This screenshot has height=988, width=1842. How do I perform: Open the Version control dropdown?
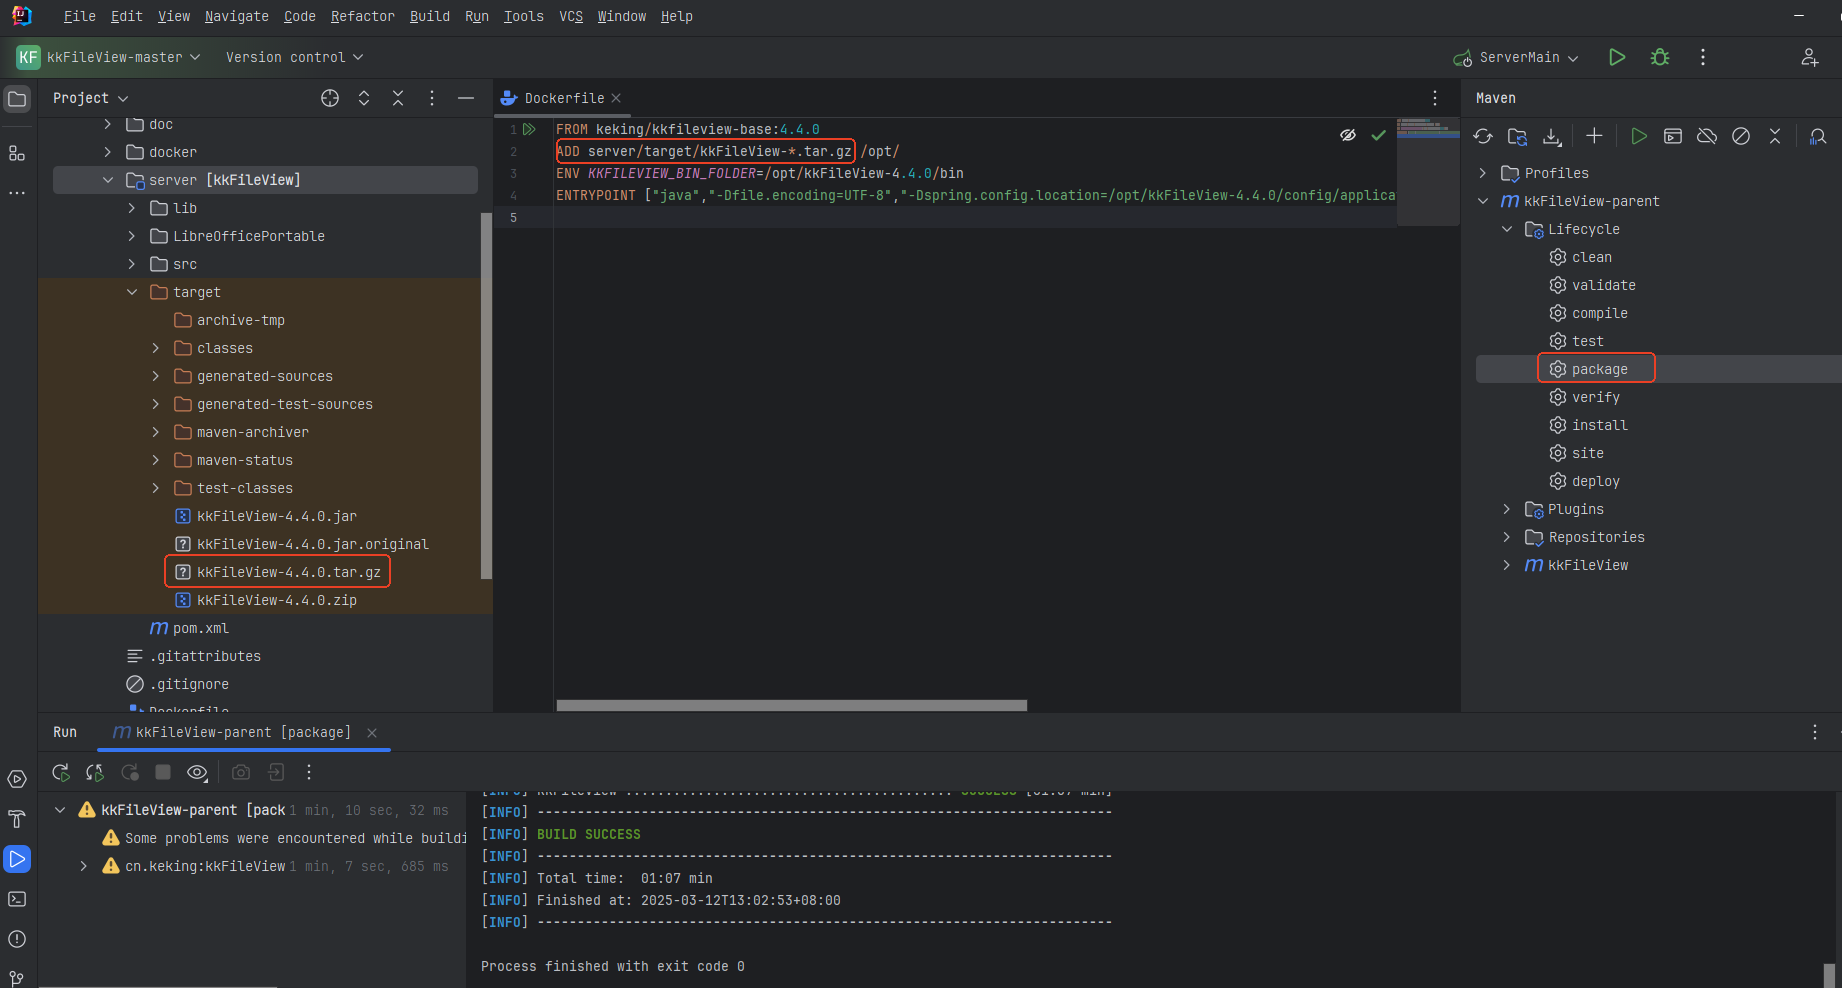coord(294,57)
